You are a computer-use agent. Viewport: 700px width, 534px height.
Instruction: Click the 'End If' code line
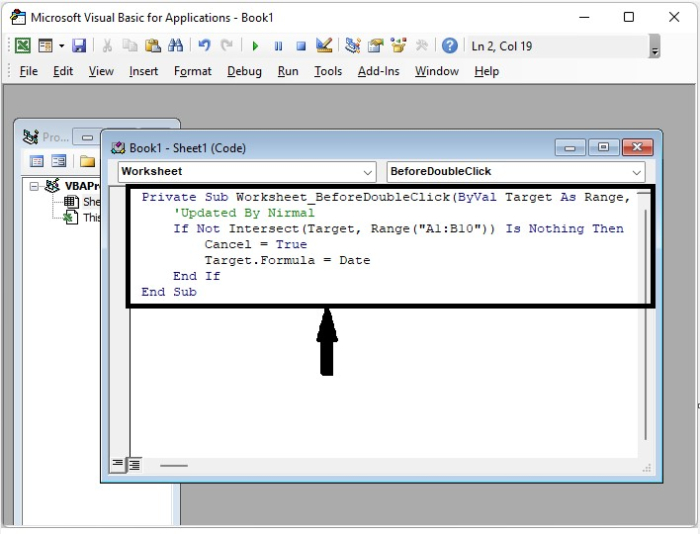click(x=197, y=276)
